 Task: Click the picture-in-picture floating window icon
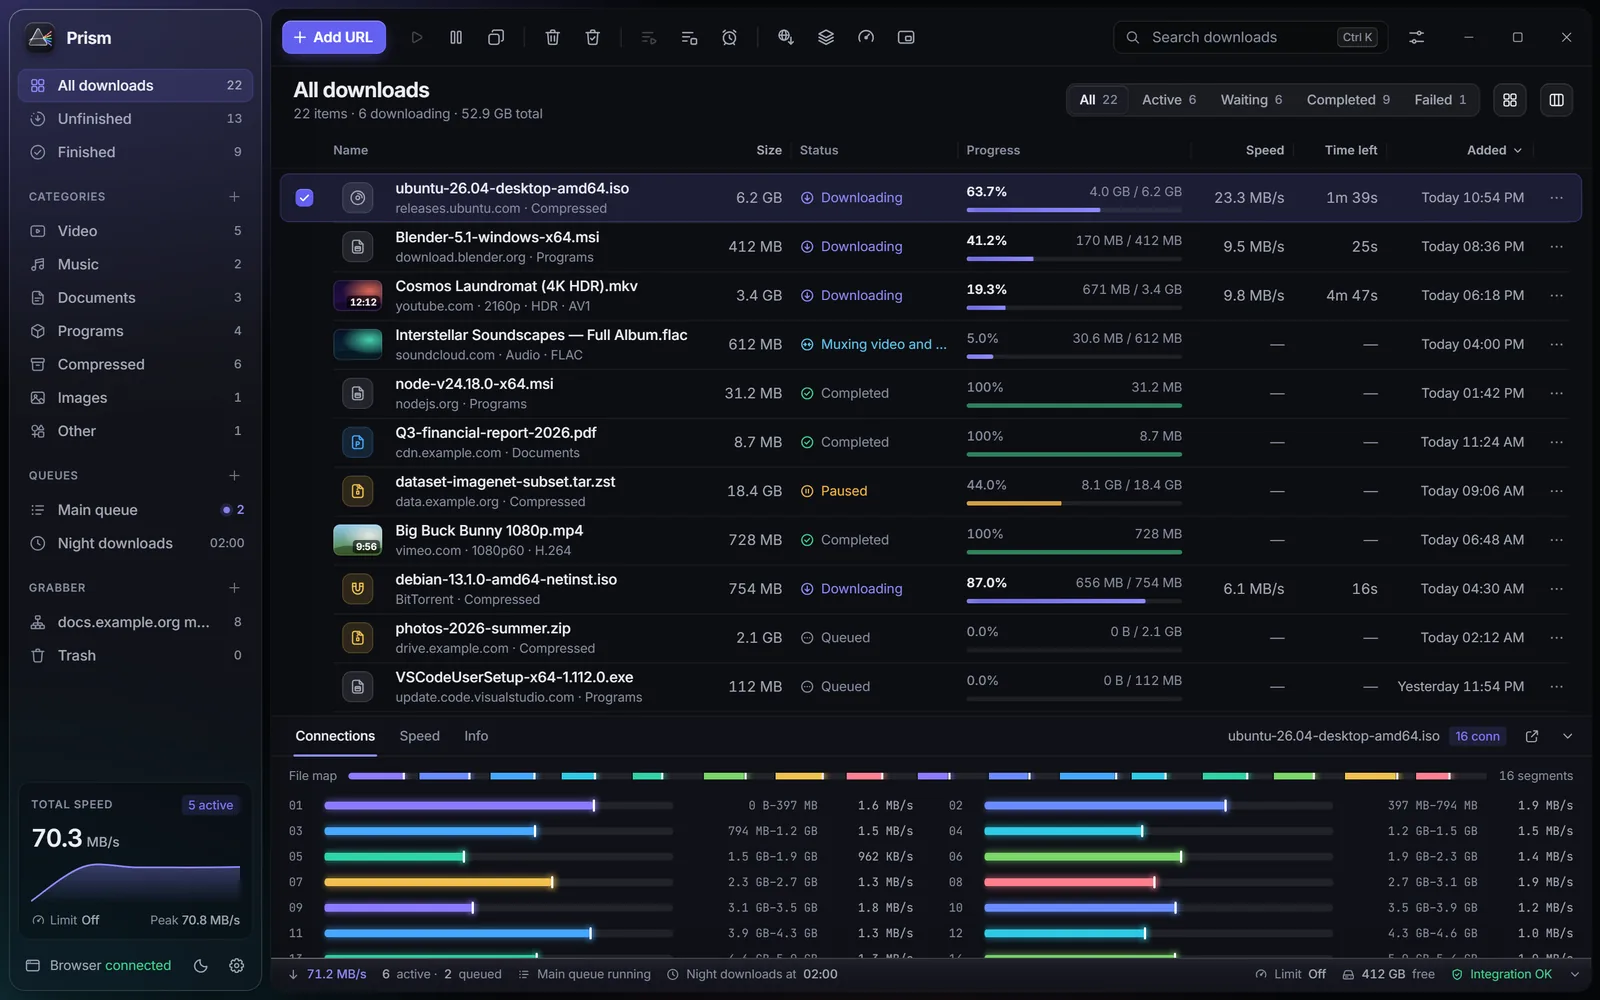906,37
